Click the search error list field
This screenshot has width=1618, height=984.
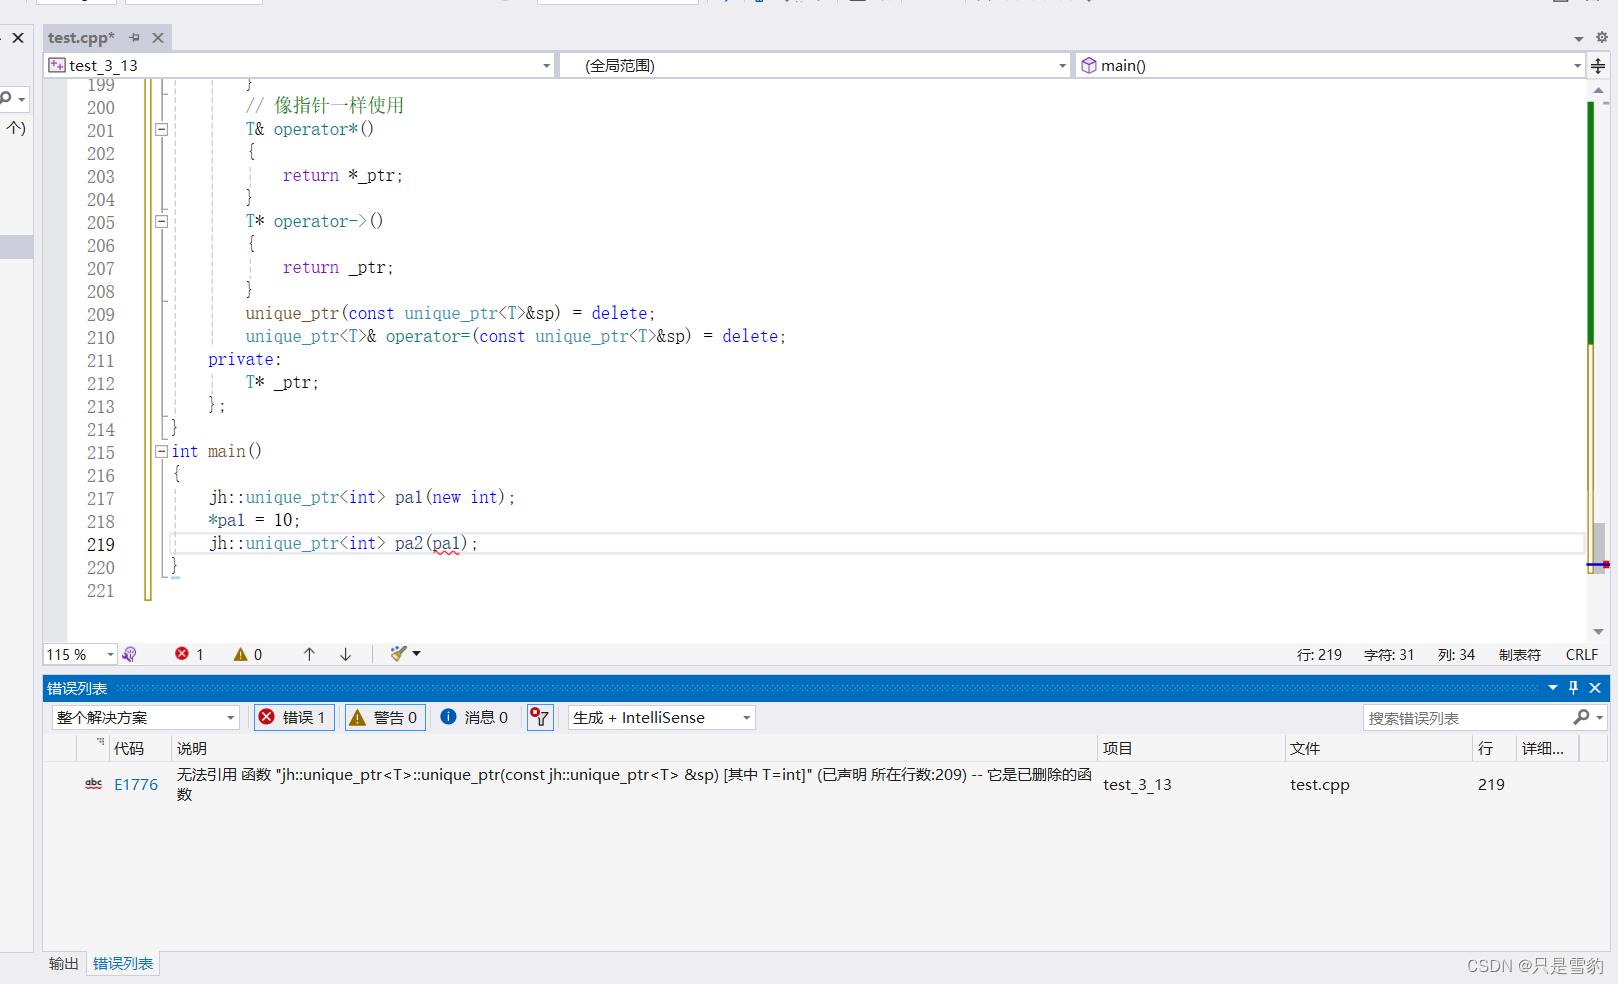[x=1464, y=718]
